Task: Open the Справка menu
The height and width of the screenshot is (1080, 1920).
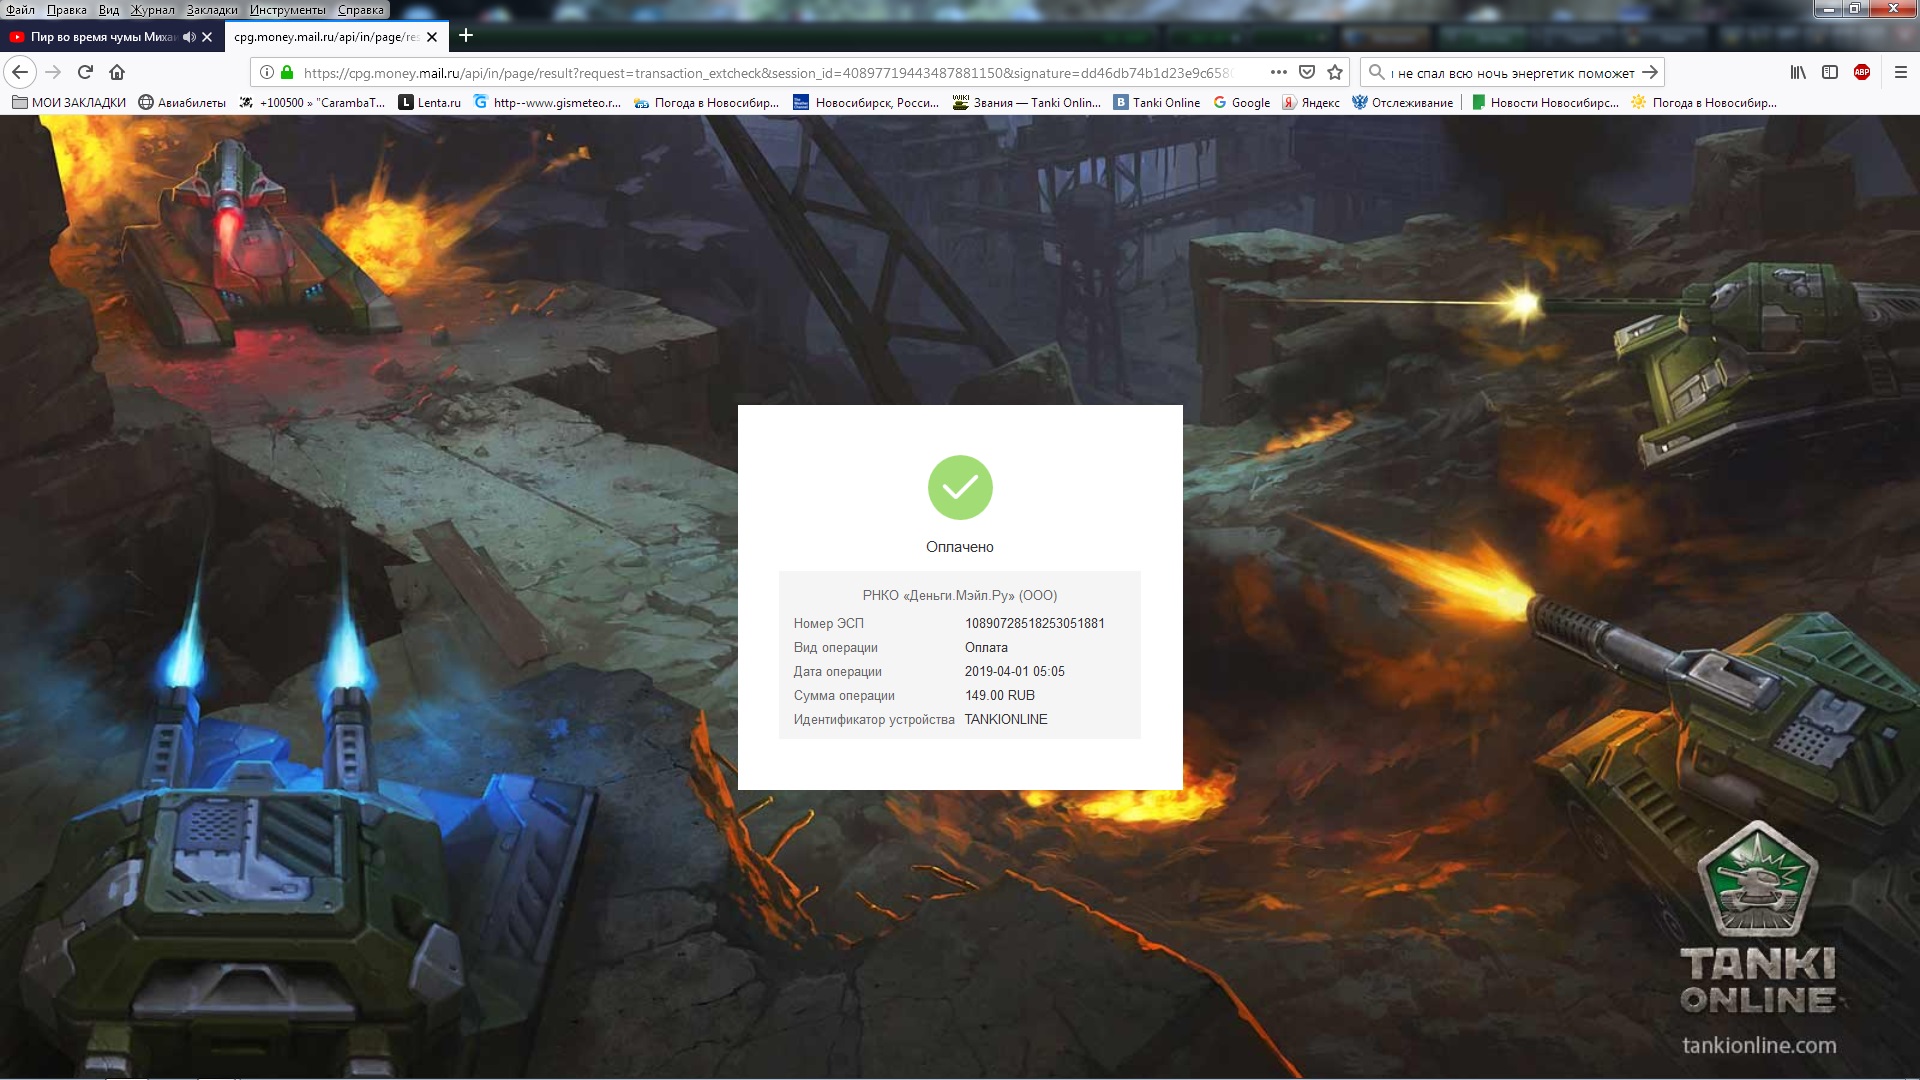Action: tap(361, 10)
